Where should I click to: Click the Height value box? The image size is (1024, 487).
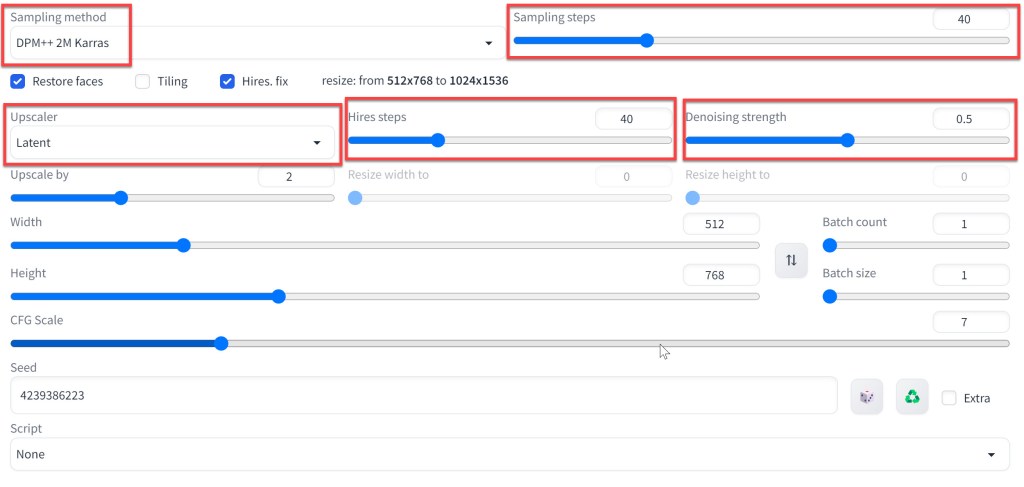721,275
